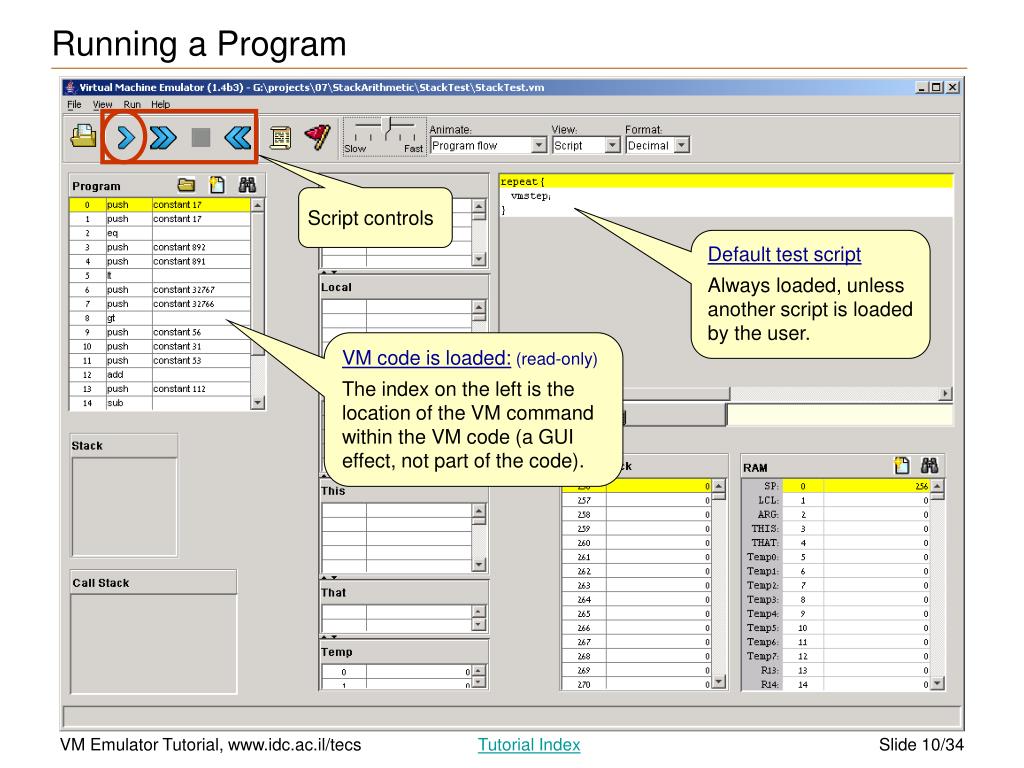1024x768 pixels.
Task: Select program row 9 push constant 56
Action: pyautogui.click(x=159, y=332)
